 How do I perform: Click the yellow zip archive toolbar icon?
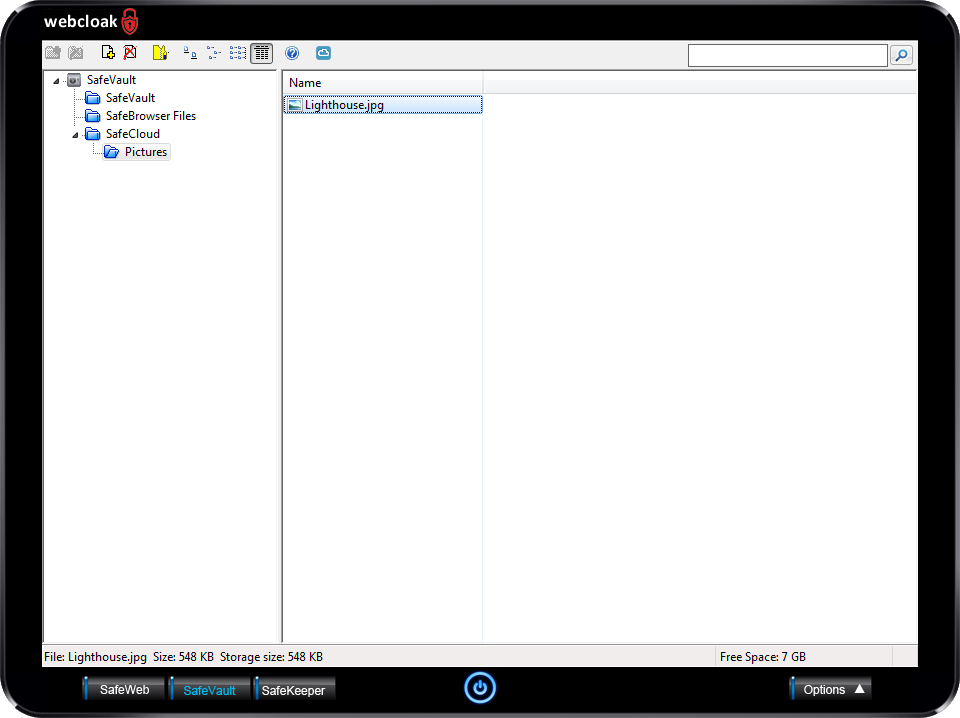(160, 53)
